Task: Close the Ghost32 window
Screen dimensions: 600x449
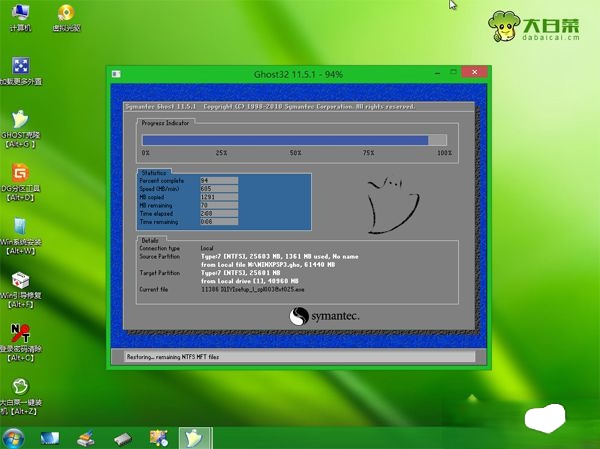Action: [474, 72]
